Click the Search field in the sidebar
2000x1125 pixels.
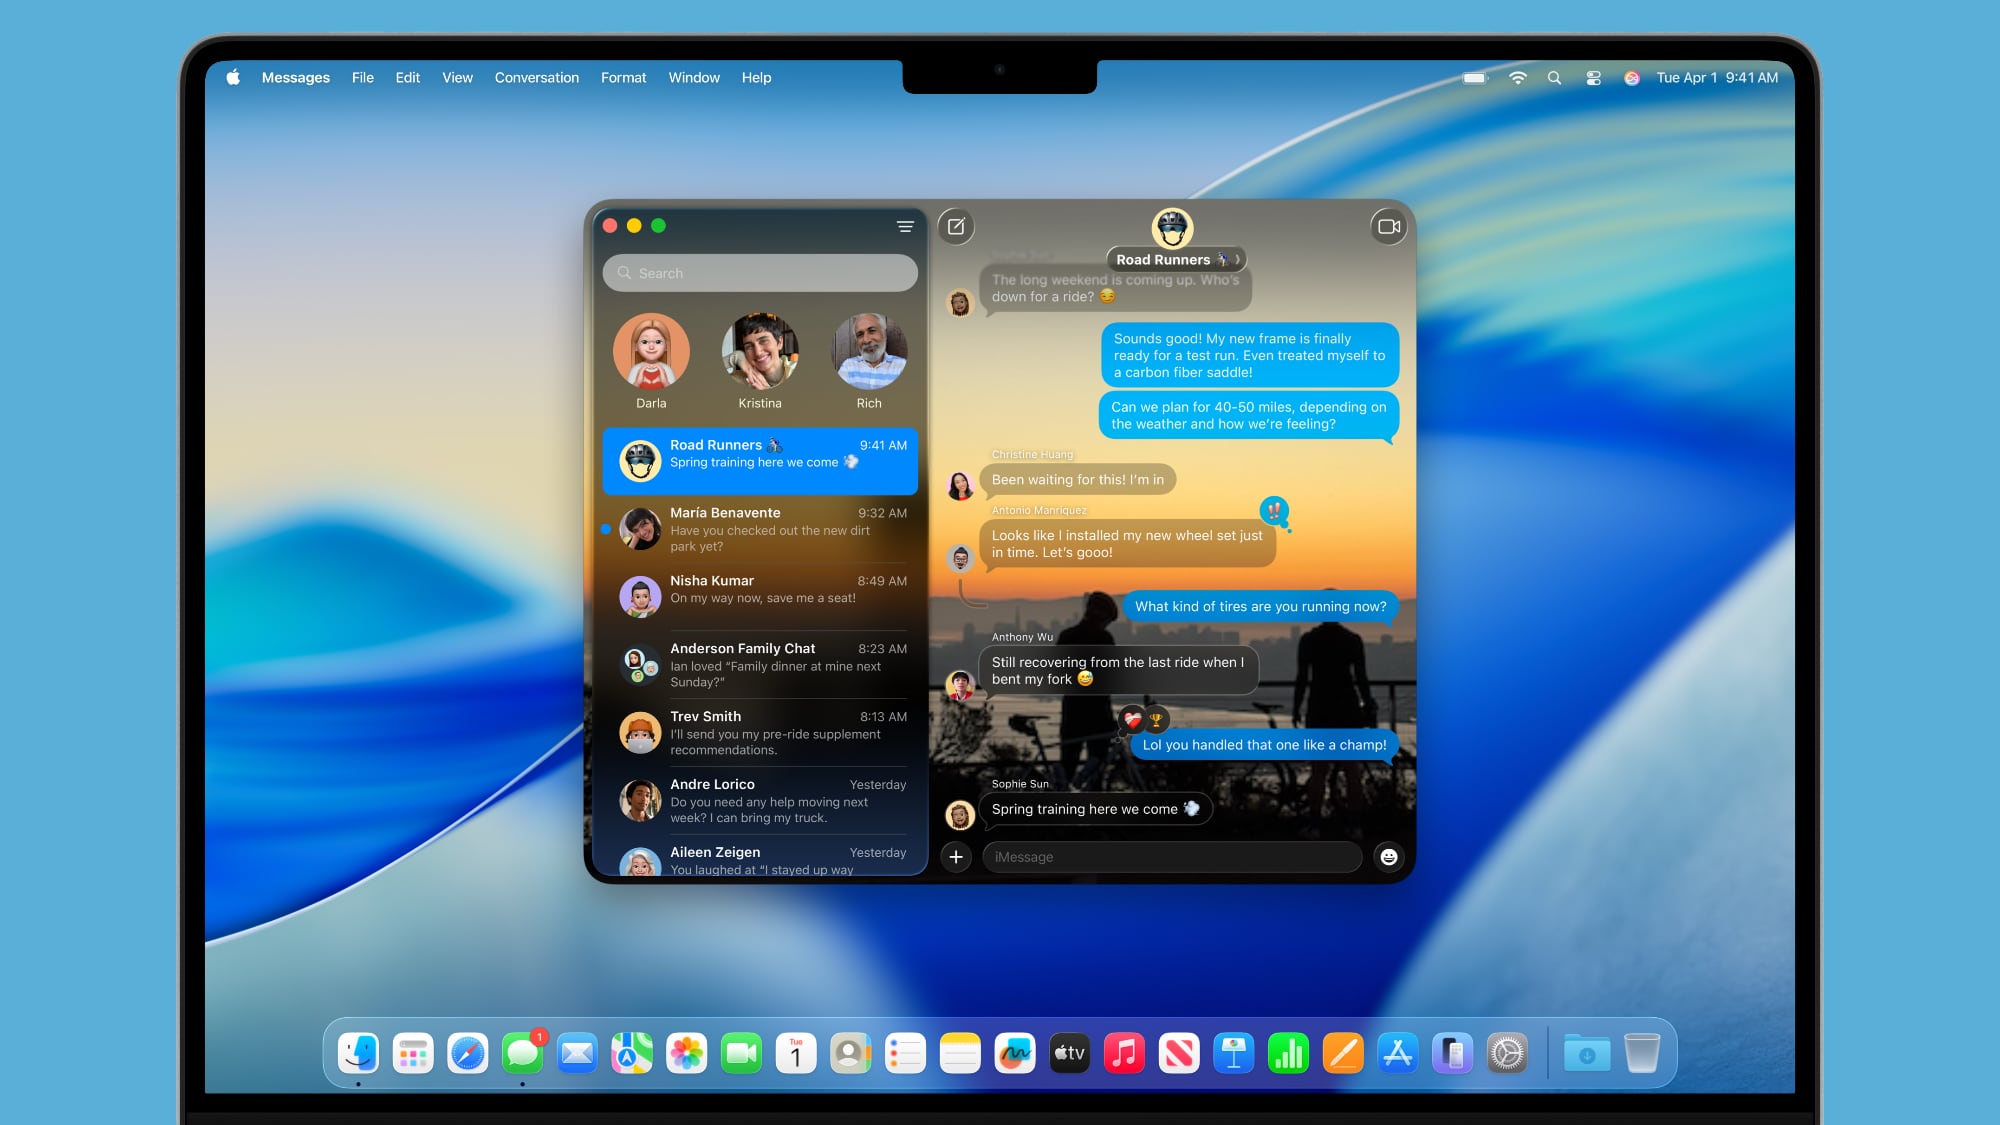tap(760, 272)
